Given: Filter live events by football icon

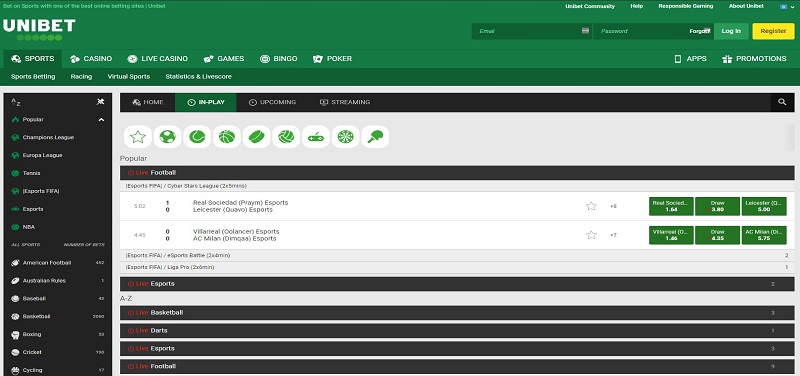Looking at the screenshot, I should click(167, 137).
